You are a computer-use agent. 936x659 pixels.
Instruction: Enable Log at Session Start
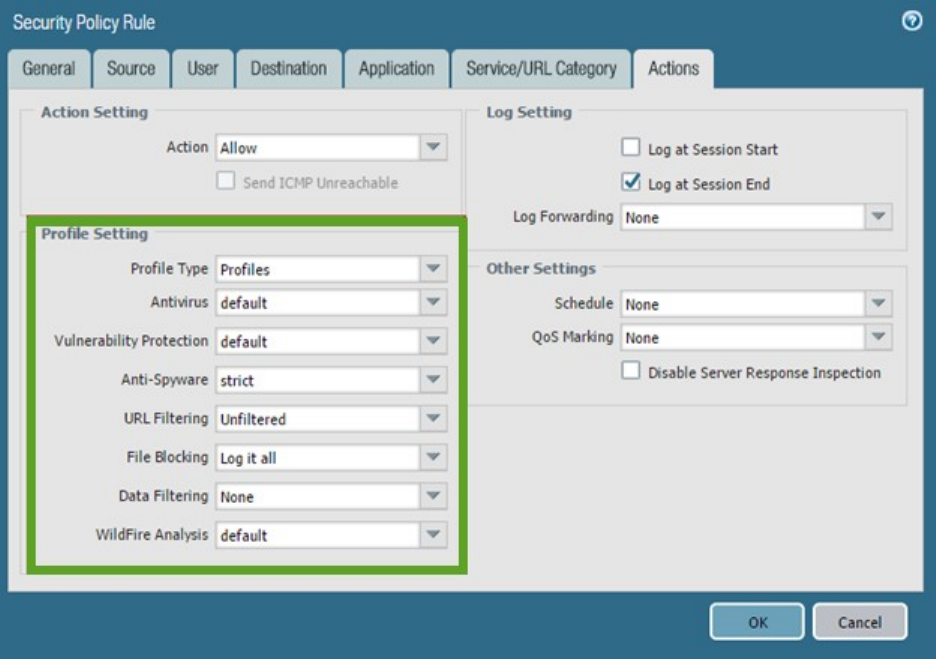coord(630,147)
